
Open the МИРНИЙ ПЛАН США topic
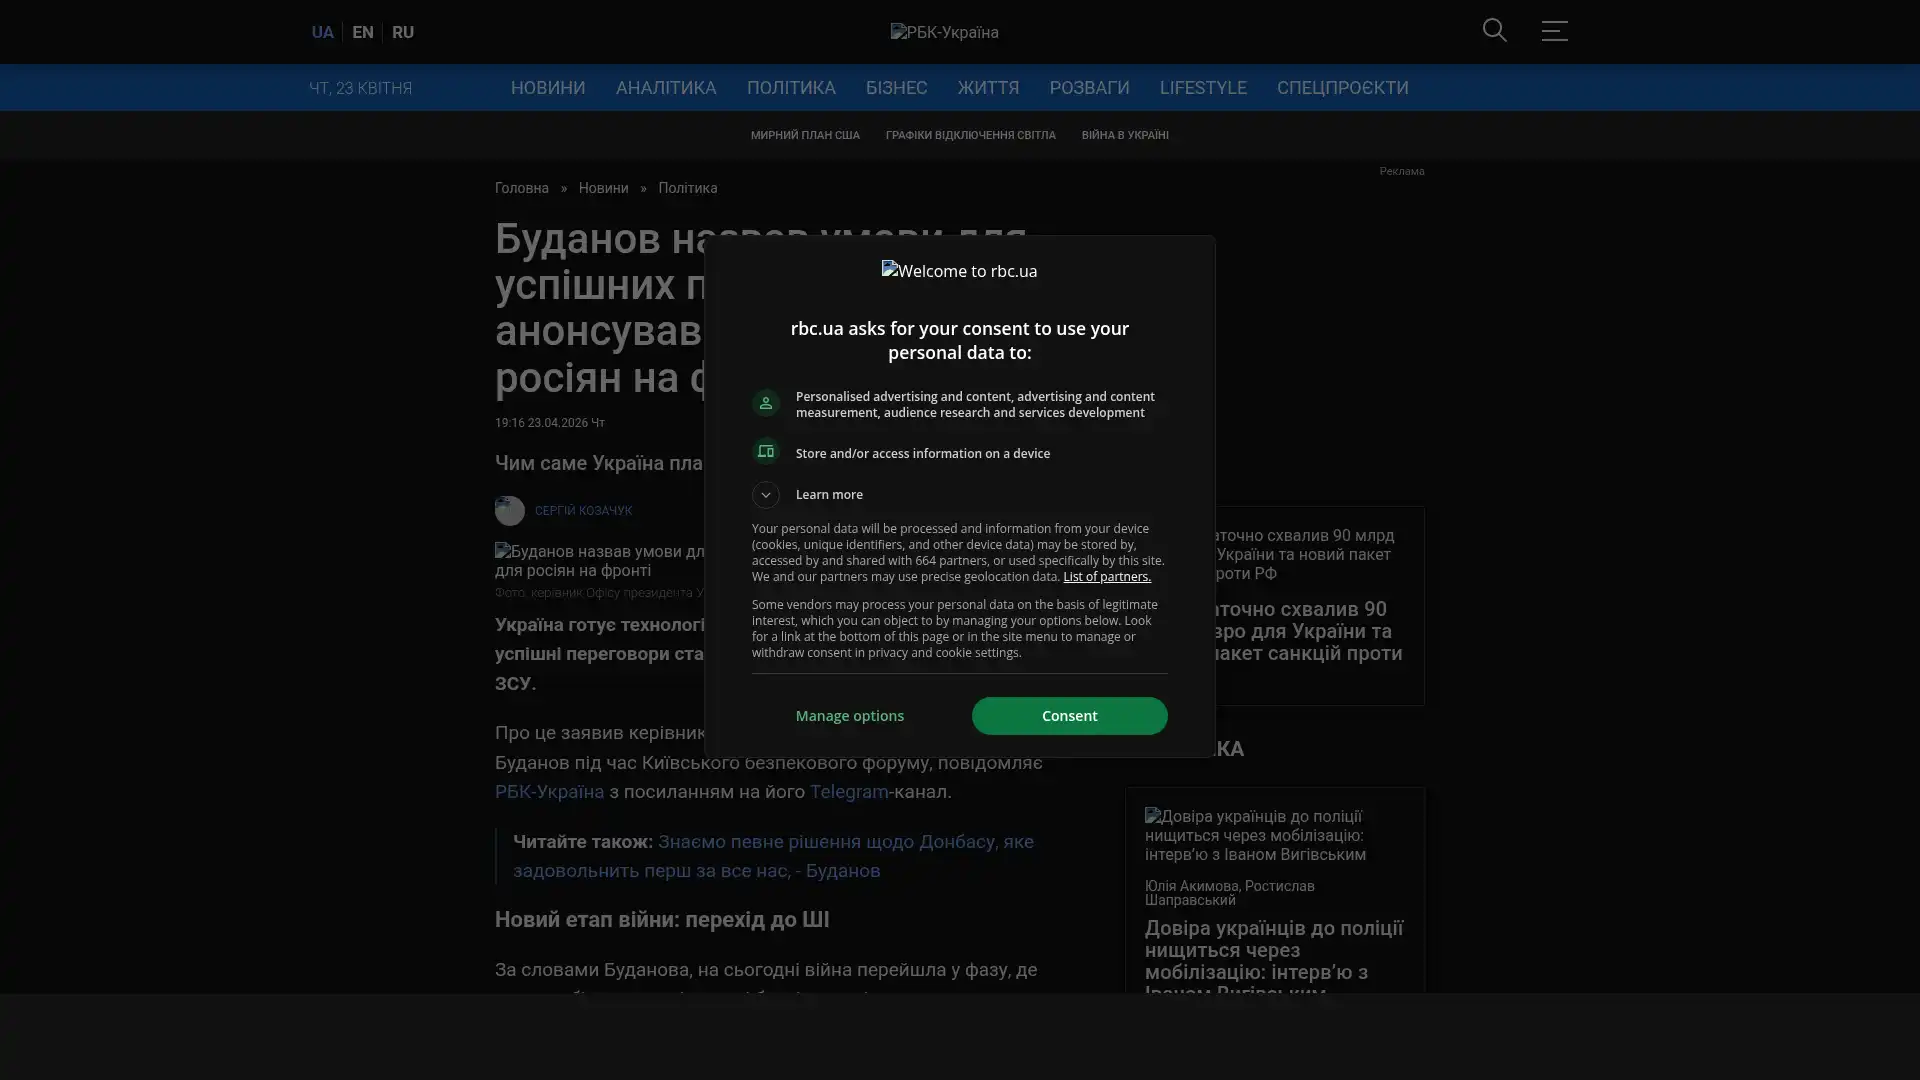pos(805,135)
